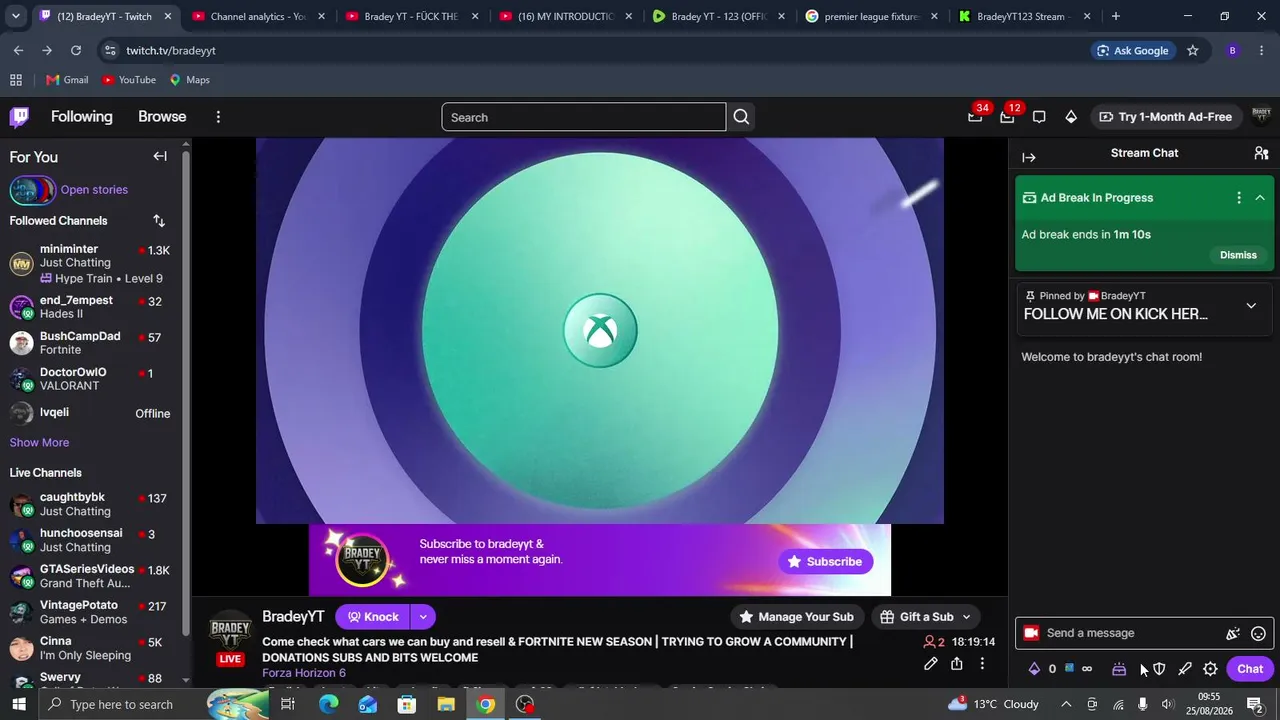The width and height of the screenshot is (1280, 720).
Task: Switch to the MY INTRODUCTION YouTube tab
Action: click(564, 17)
